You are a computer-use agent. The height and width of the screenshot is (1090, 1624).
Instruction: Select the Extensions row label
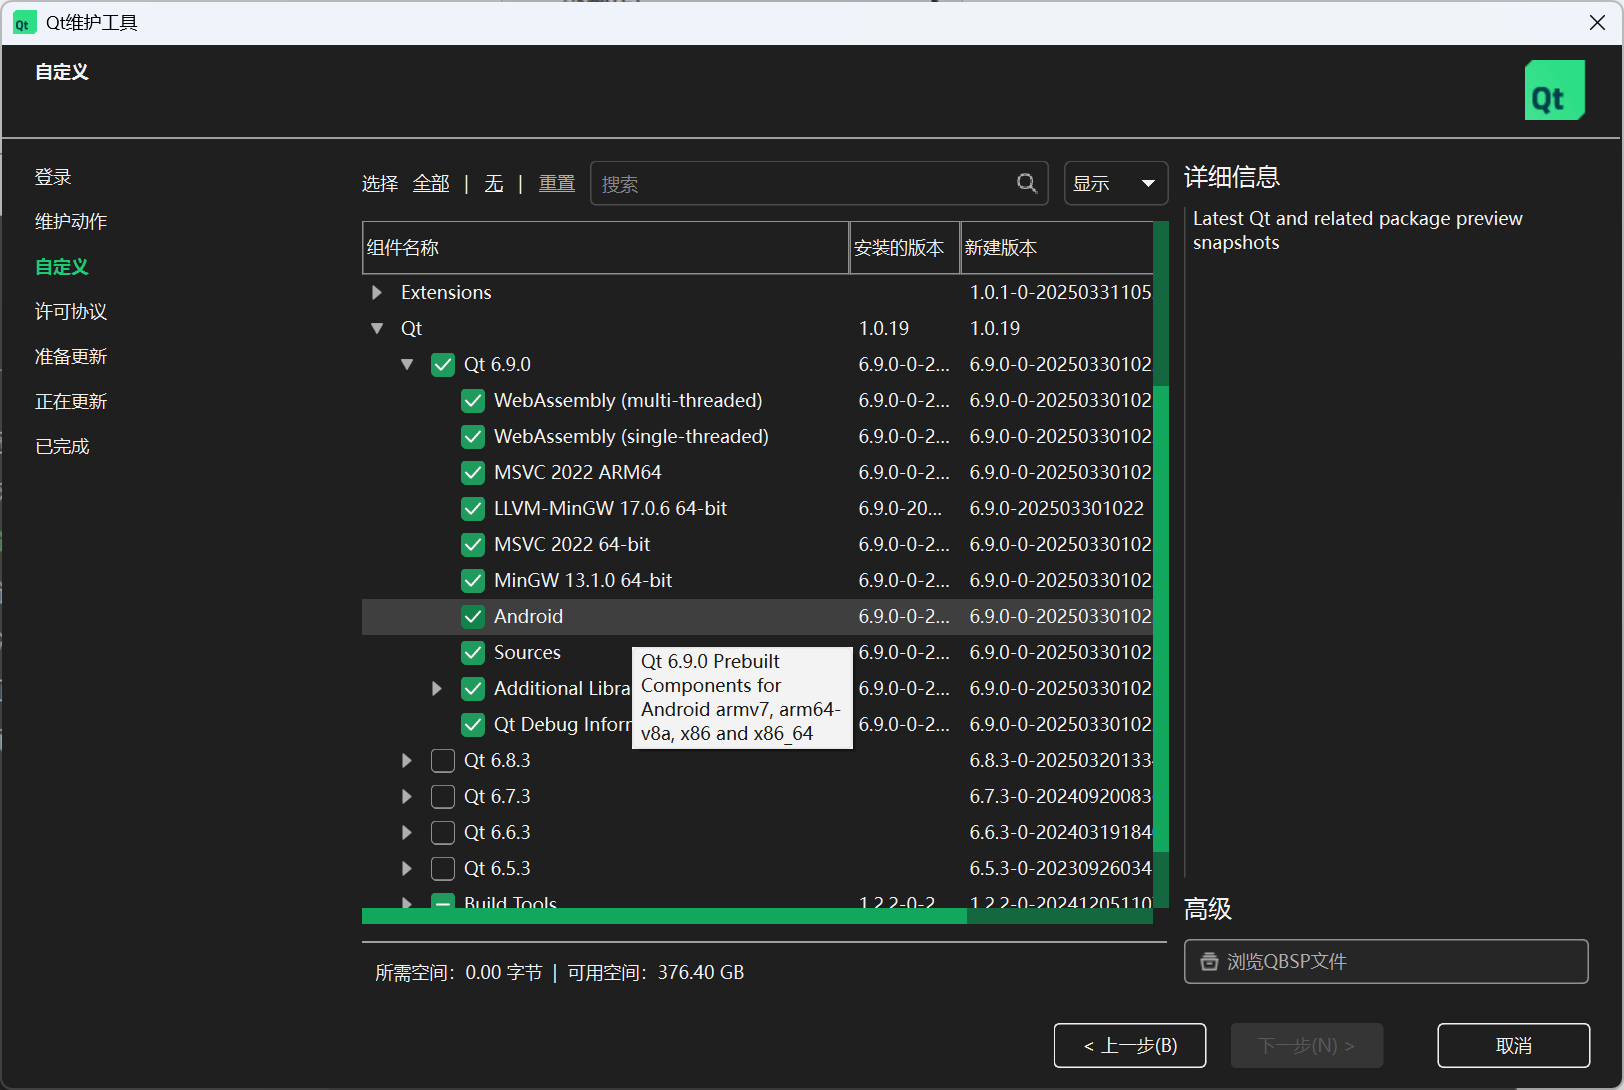tap(446, 292)
